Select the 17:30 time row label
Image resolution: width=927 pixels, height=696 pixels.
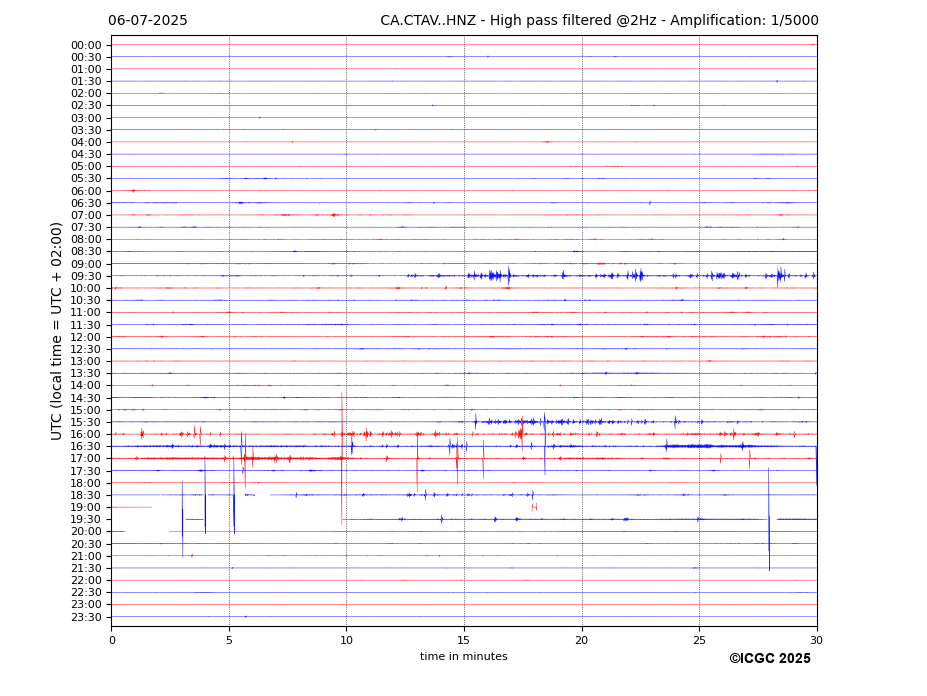pyautogui.click(x=86, y=471)
